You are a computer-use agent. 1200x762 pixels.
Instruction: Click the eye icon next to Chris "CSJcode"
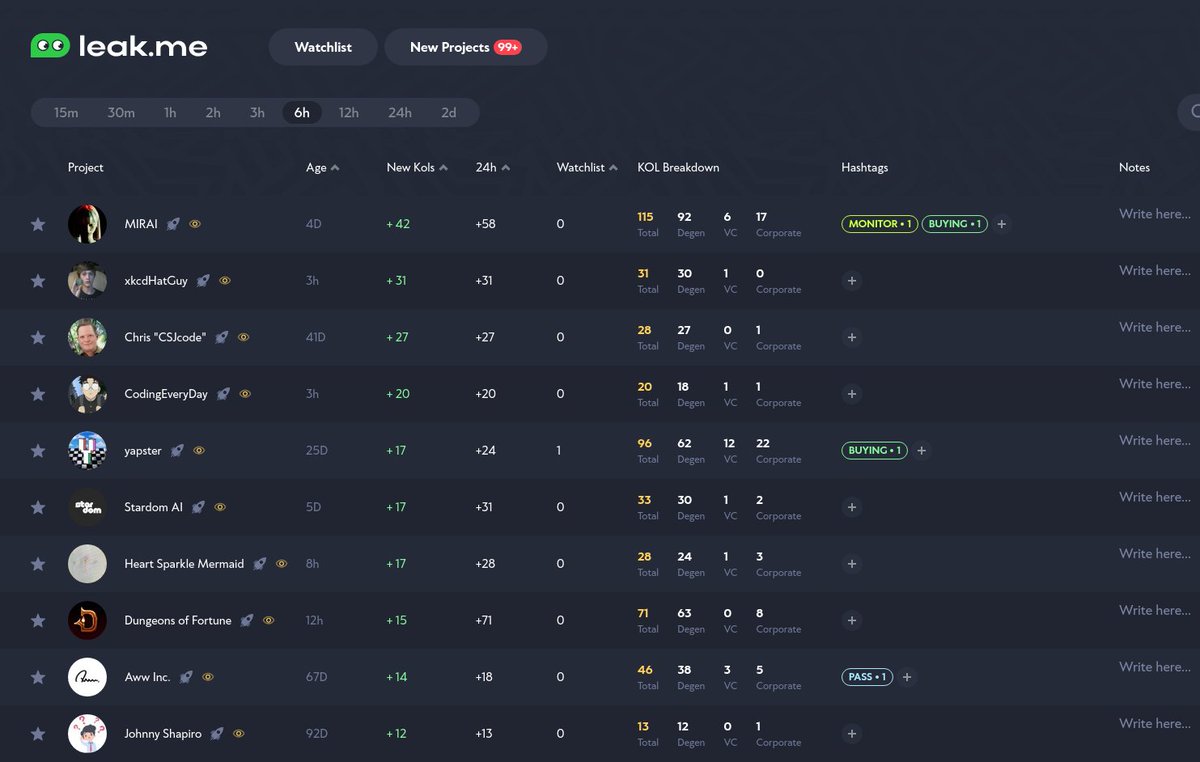pos(244,337)
